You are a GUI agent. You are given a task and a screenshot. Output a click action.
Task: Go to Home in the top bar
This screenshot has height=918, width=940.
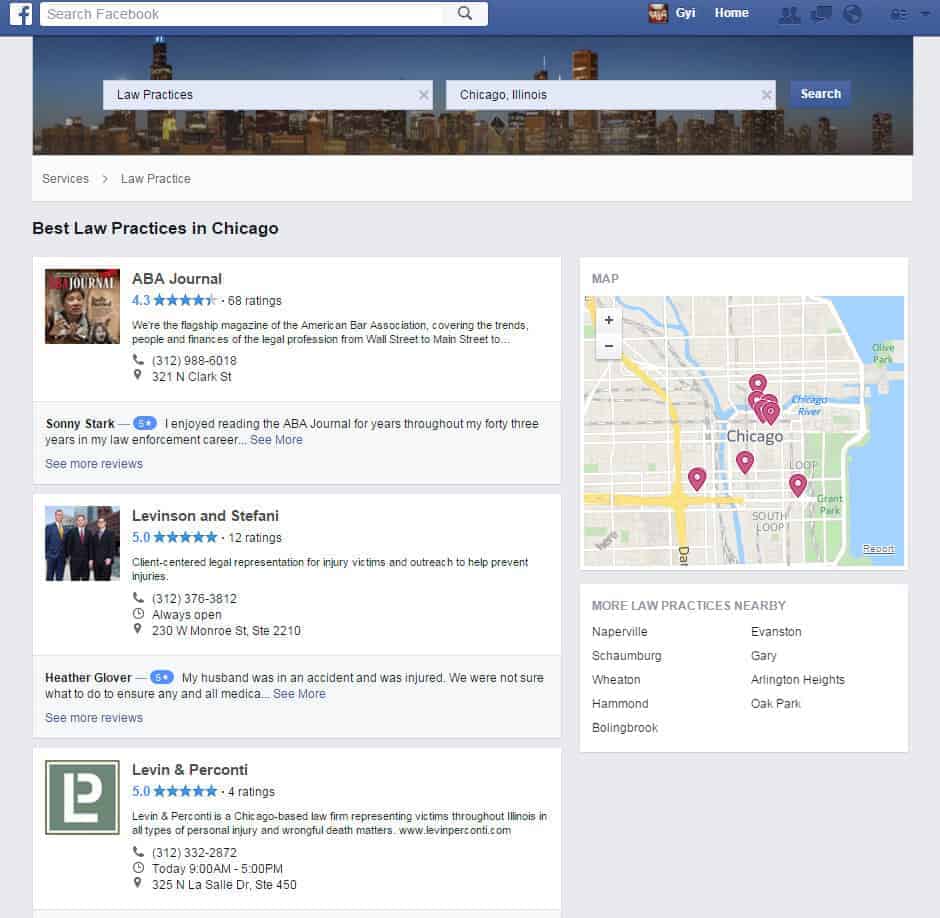pyautogui.click(x=731, y=13)
